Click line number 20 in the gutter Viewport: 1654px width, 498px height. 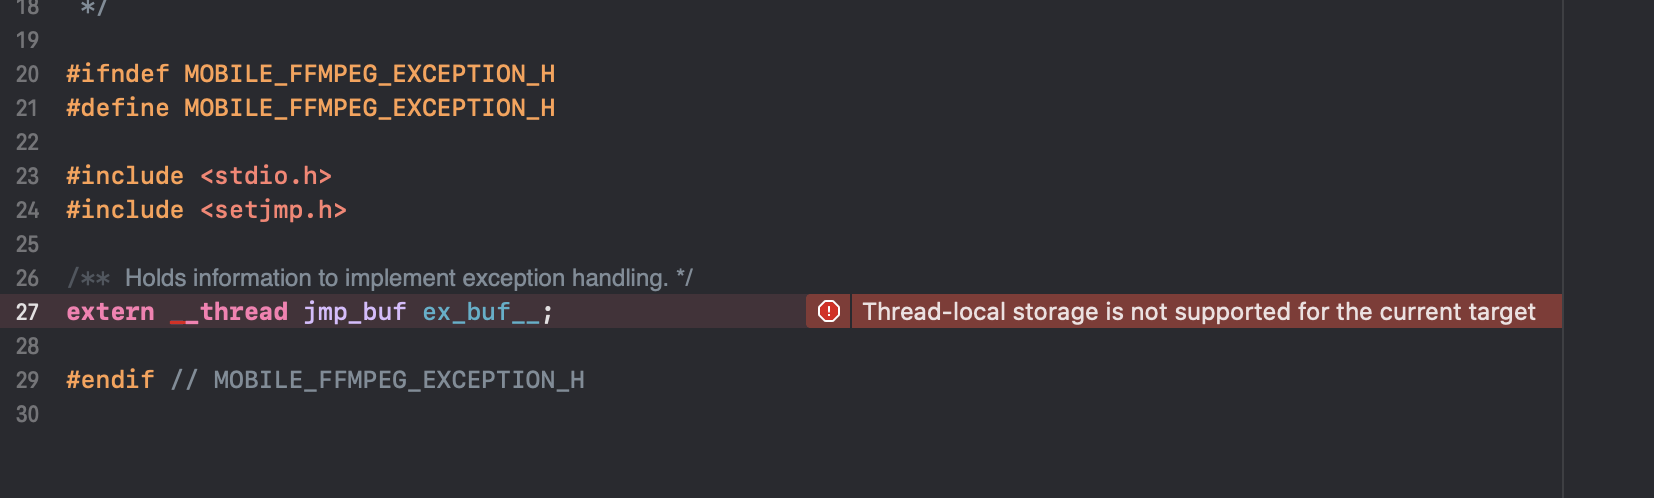click(x=27, y=74)
